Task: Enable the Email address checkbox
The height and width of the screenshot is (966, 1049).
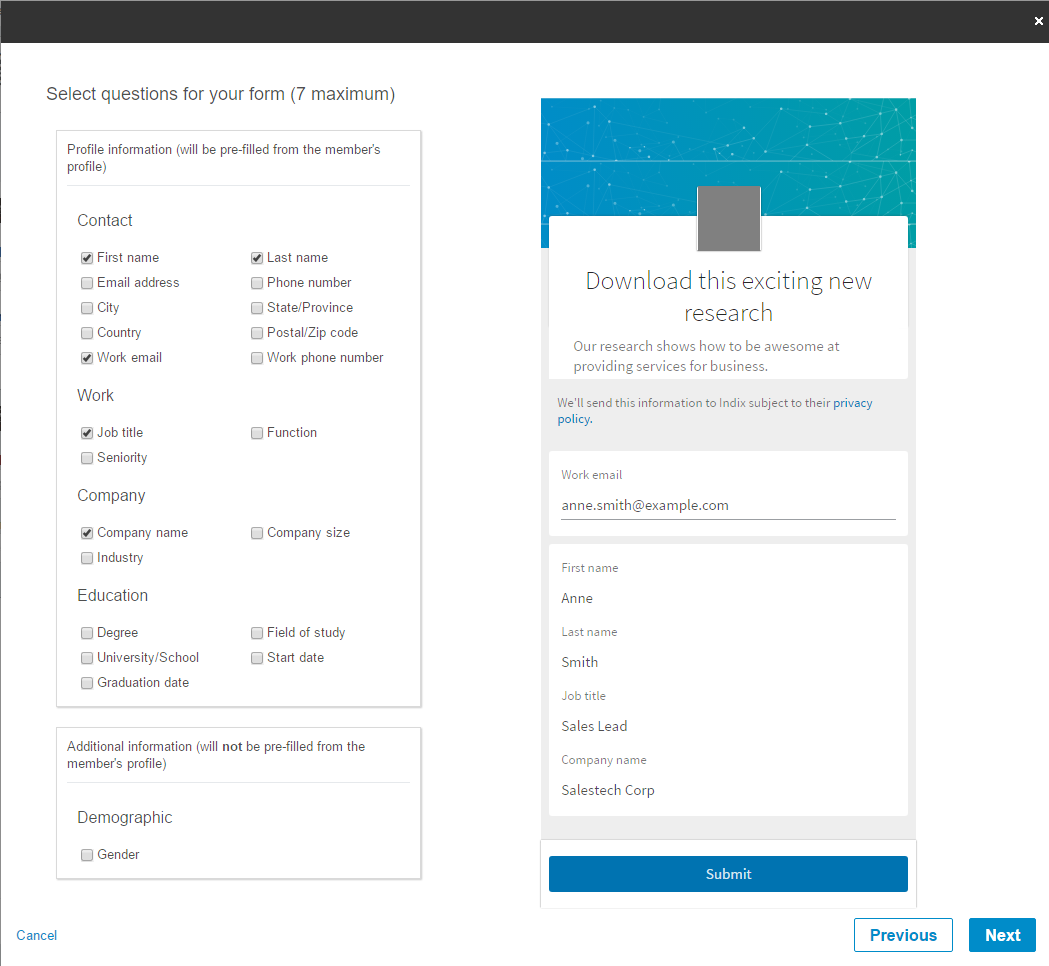Action: (88, 283)
